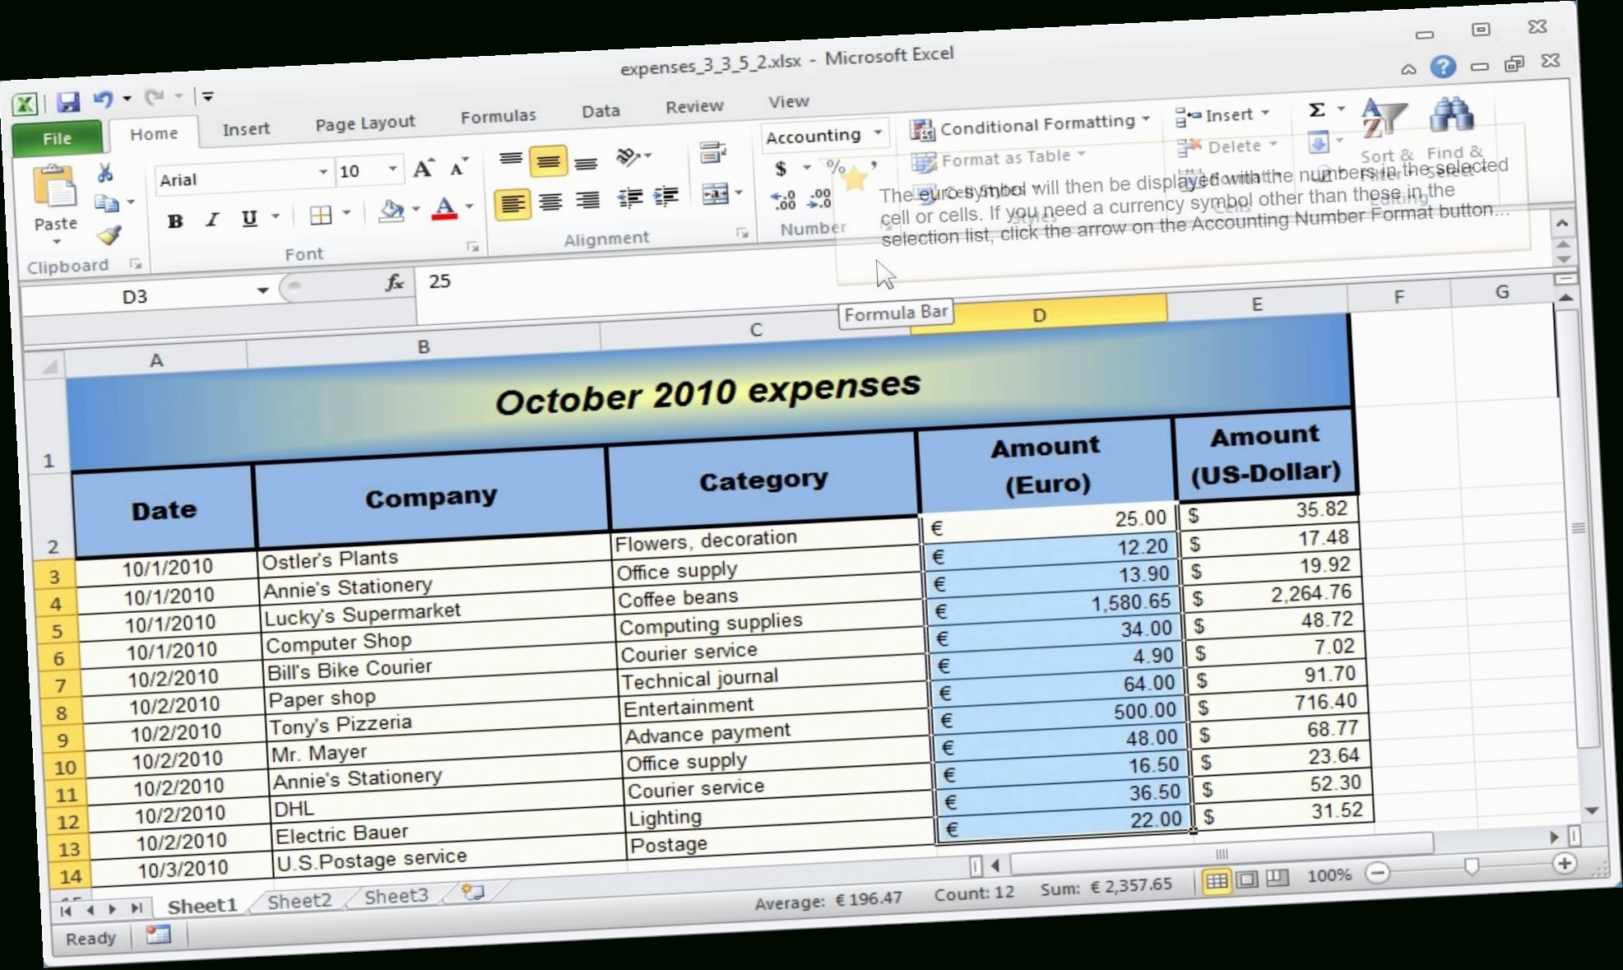Click the Zoom Out minus button
1623x970 pixels.
[x=1378, y=873]
